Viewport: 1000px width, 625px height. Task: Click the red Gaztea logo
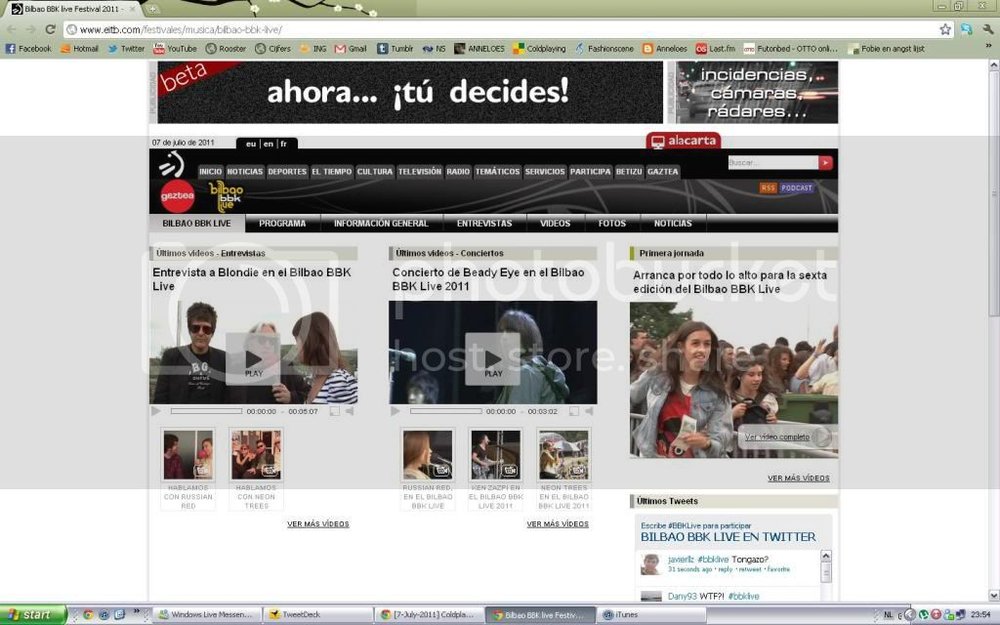177,196
